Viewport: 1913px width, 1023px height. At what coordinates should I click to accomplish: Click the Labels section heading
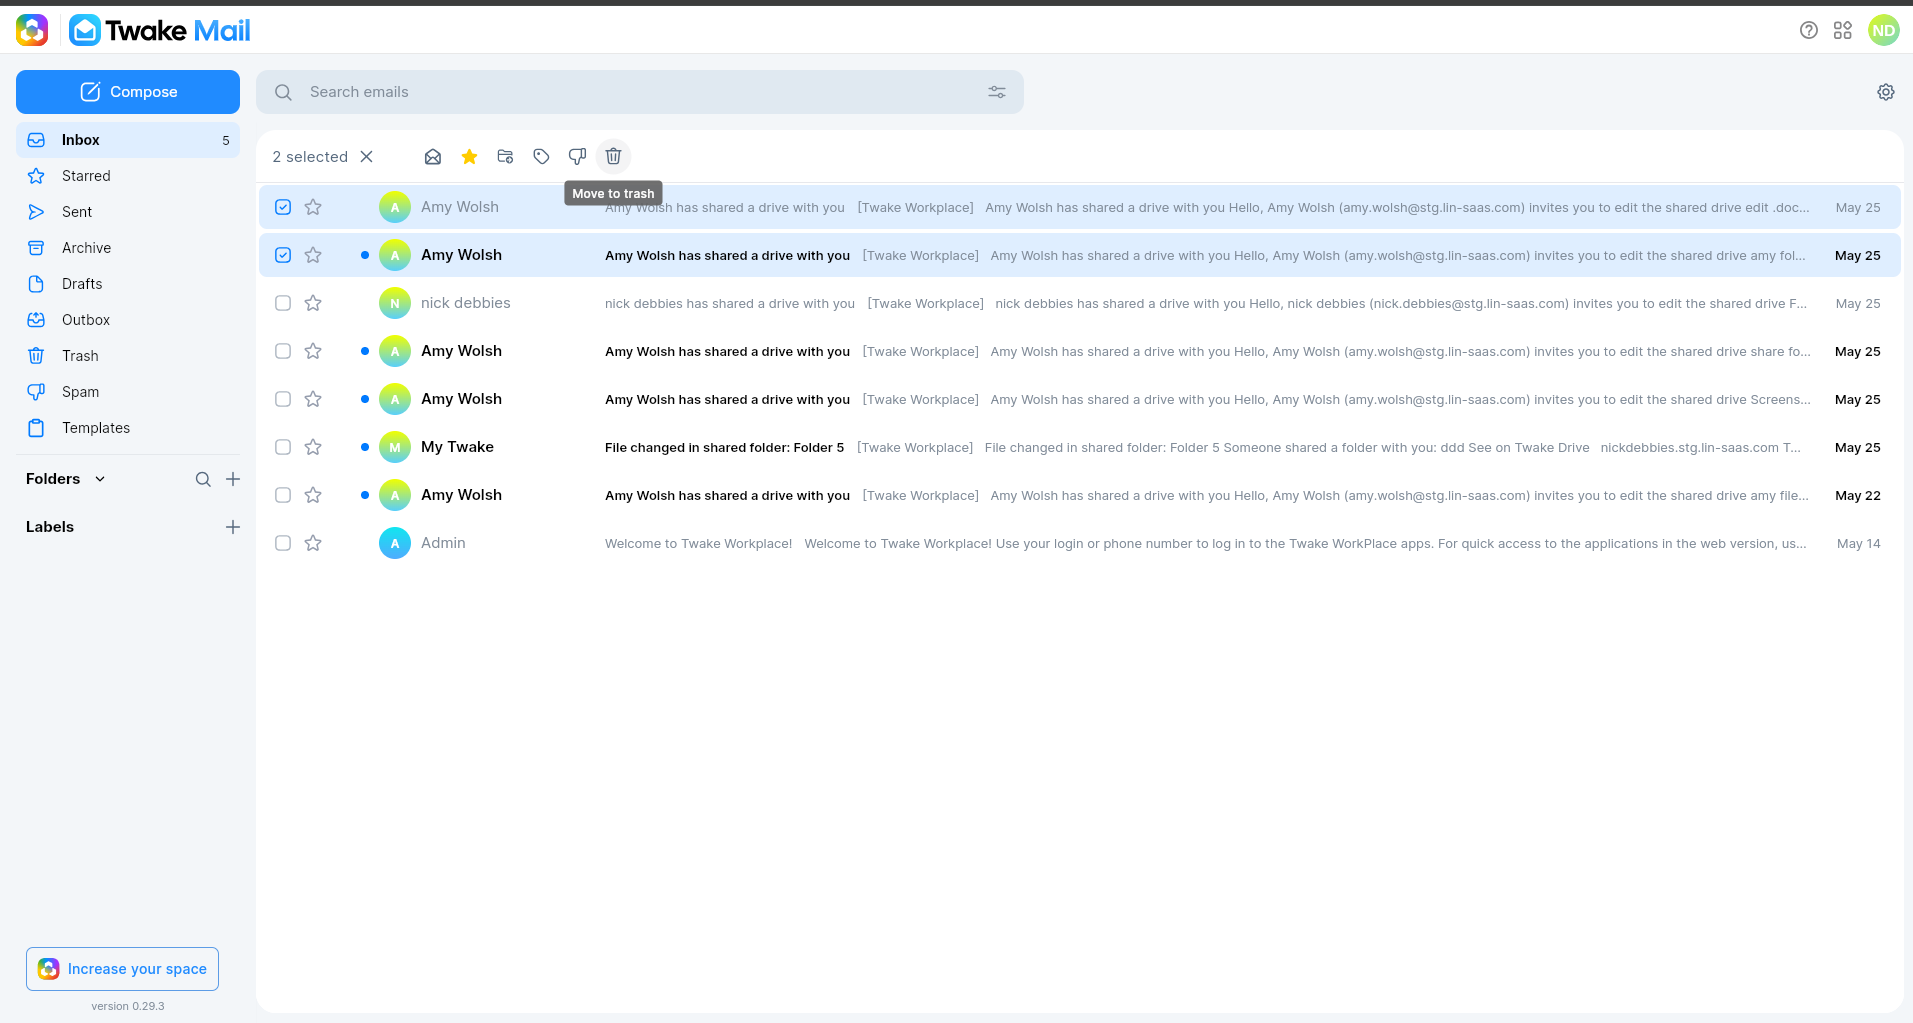tap(50, 527)
